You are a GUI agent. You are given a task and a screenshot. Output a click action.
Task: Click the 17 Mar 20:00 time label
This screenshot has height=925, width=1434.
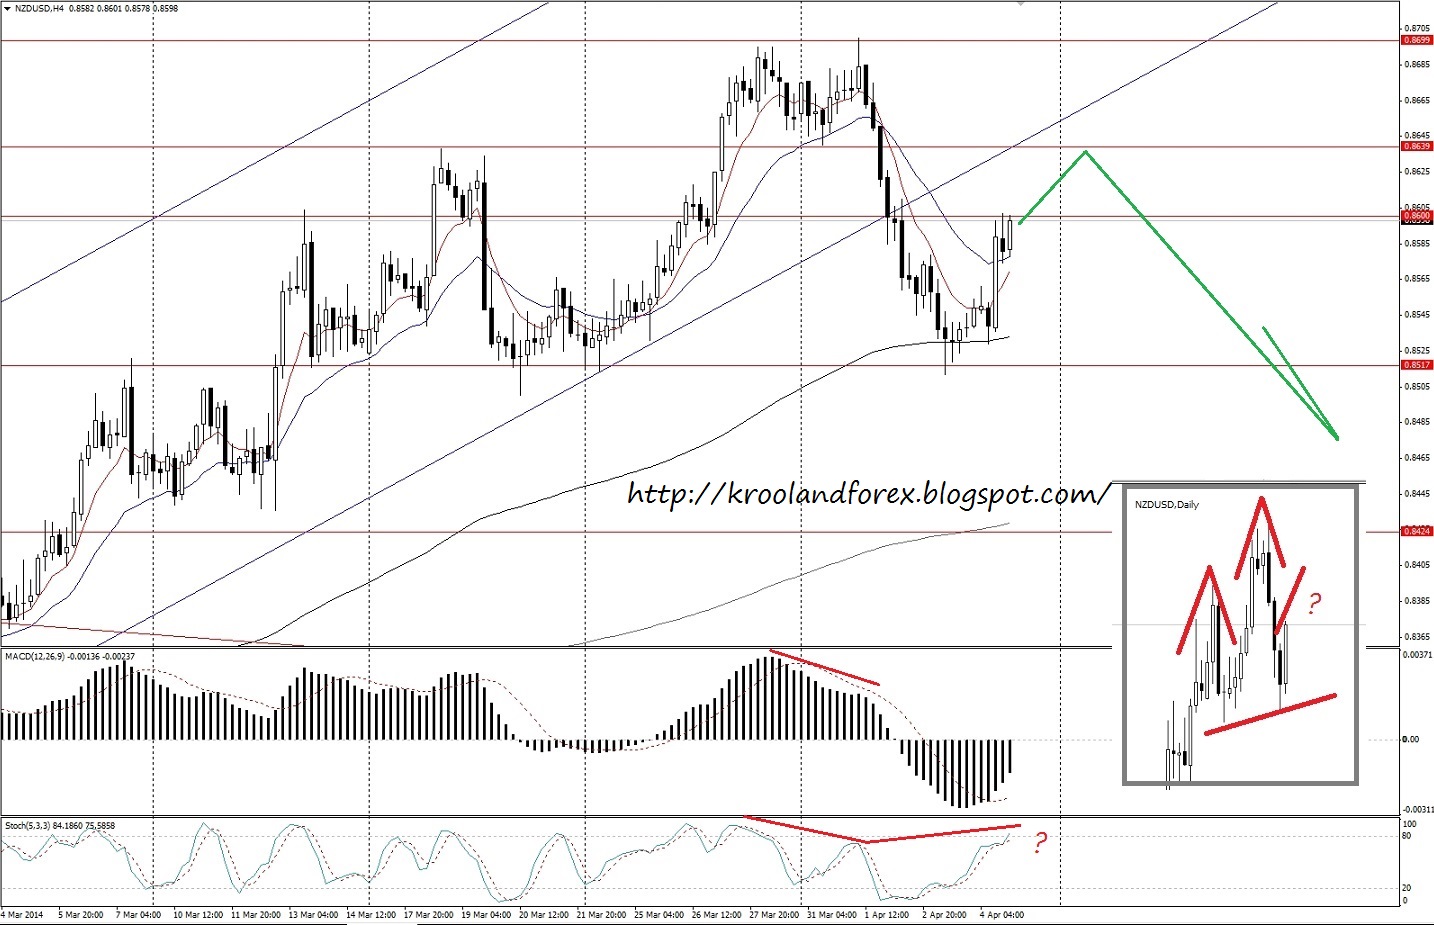(429, 914)
